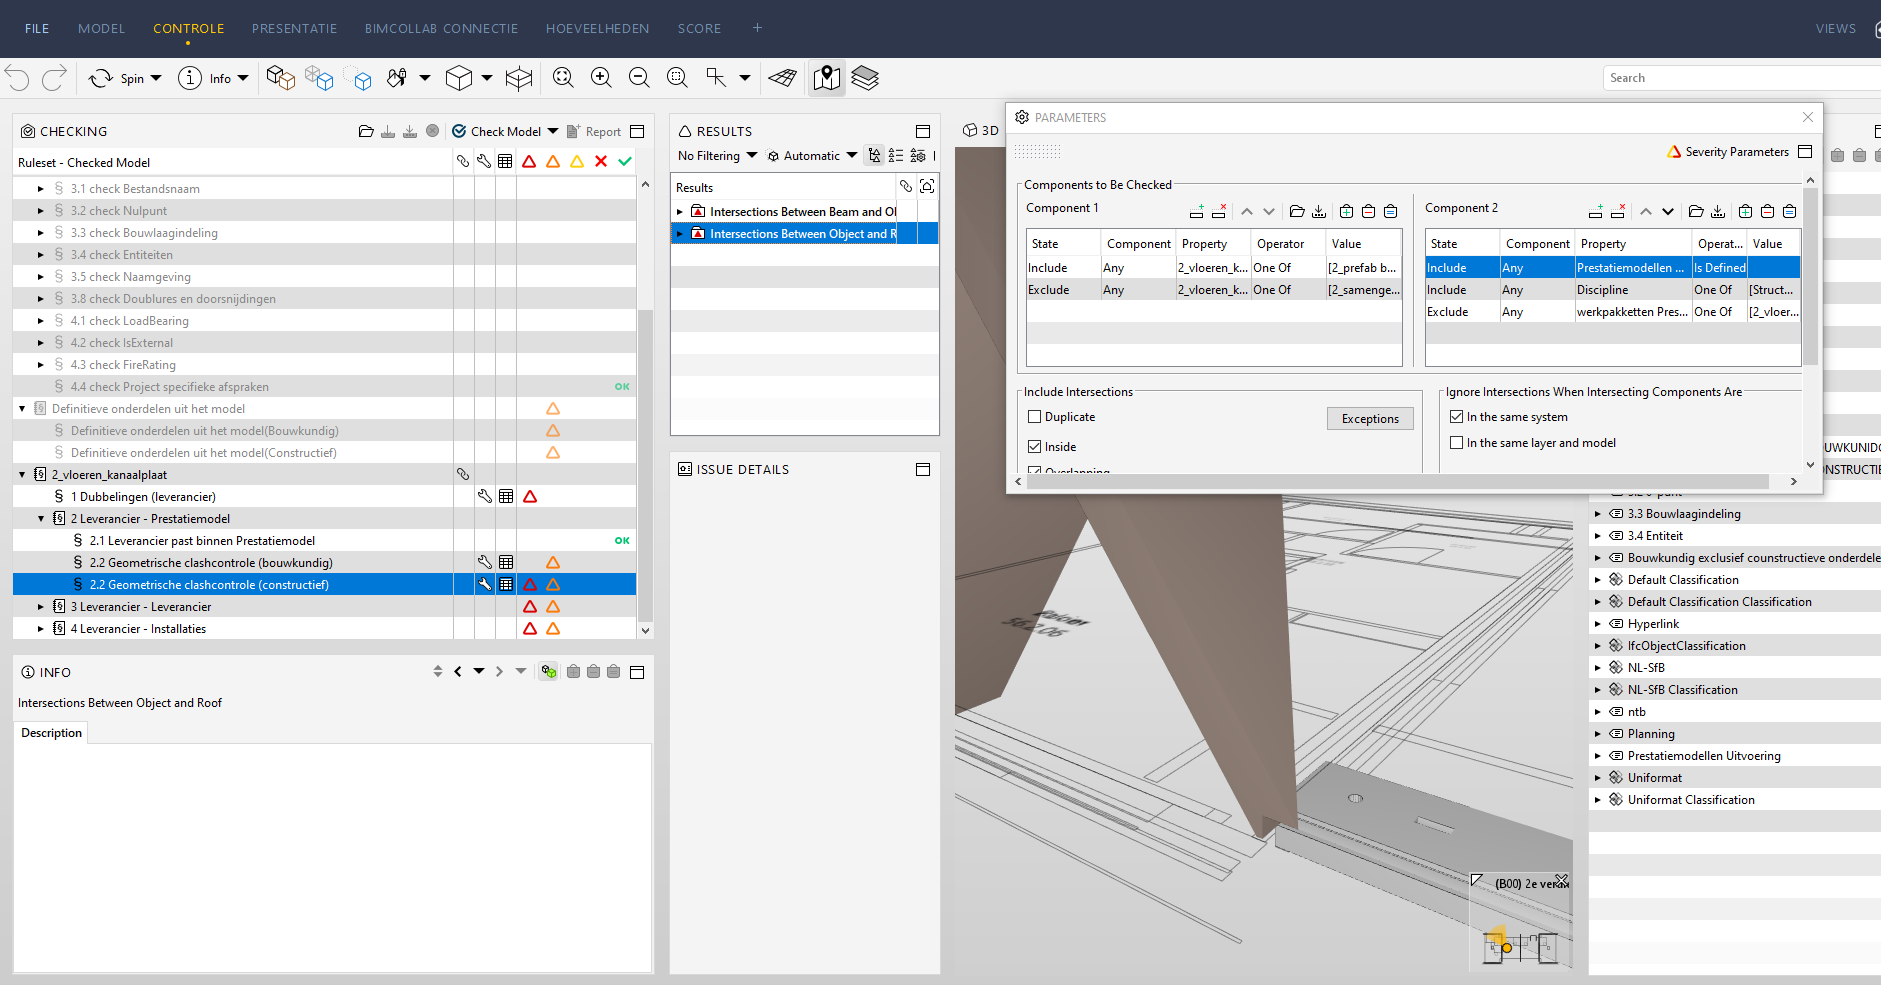Click the zoom-to-result icon in Results header
Image resolution: width=1881 pixels, height=985 pixels.
(927, 186)
